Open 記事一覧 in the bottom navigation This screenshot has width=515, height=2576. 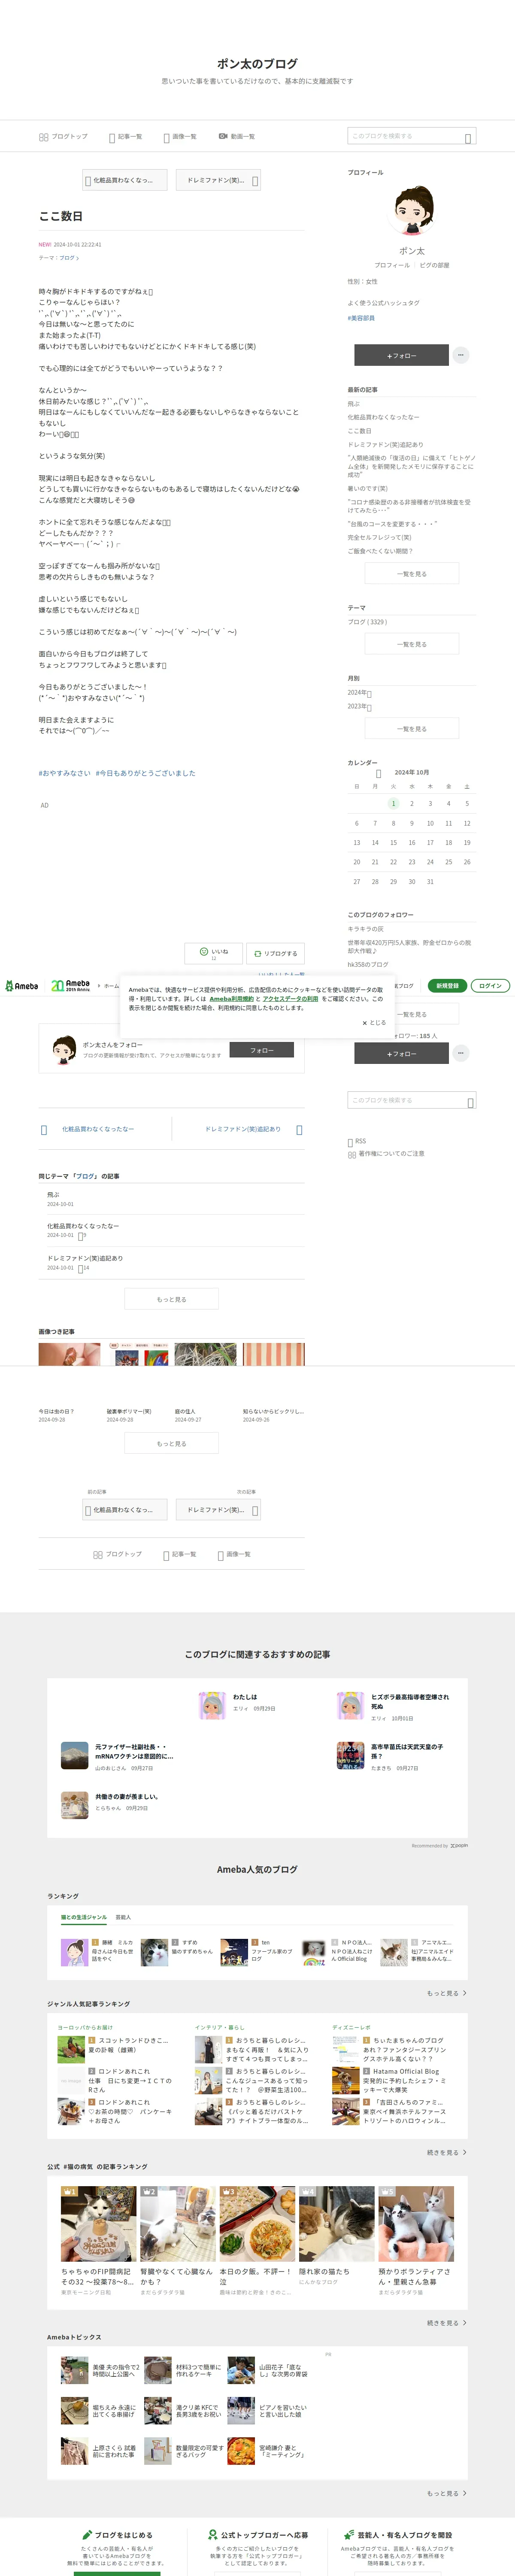click(x=179, y=1555)
